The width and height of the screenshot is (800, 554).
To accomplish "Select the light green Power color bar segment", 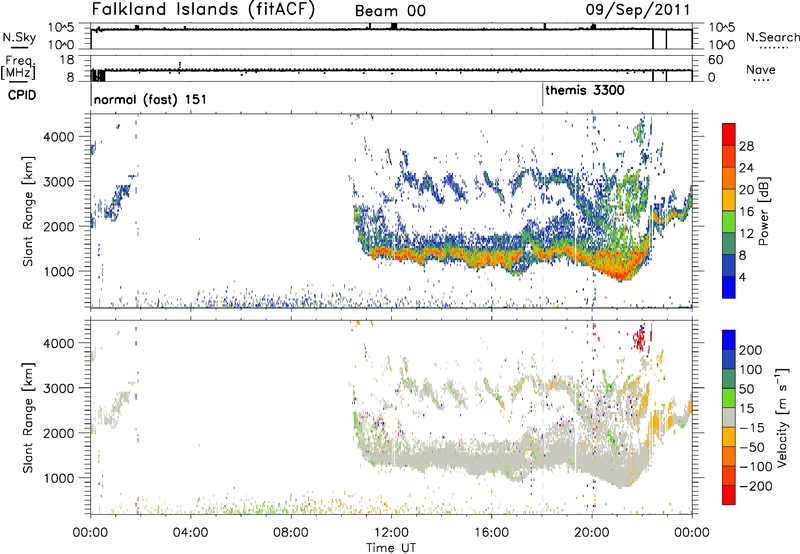I will click(729, 221).
